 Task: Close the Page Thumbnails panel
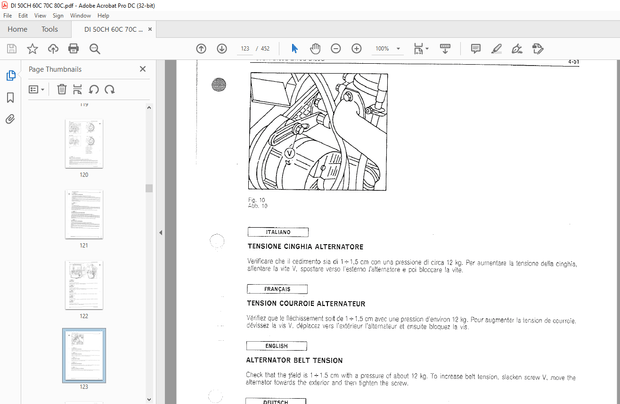[x=143, y=69]
